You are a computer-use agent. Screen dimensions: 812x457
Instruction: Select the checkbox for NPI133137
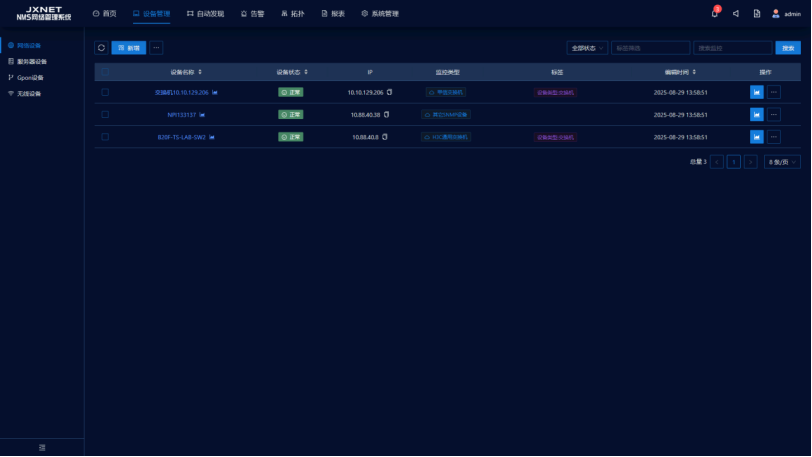point(105,114)
